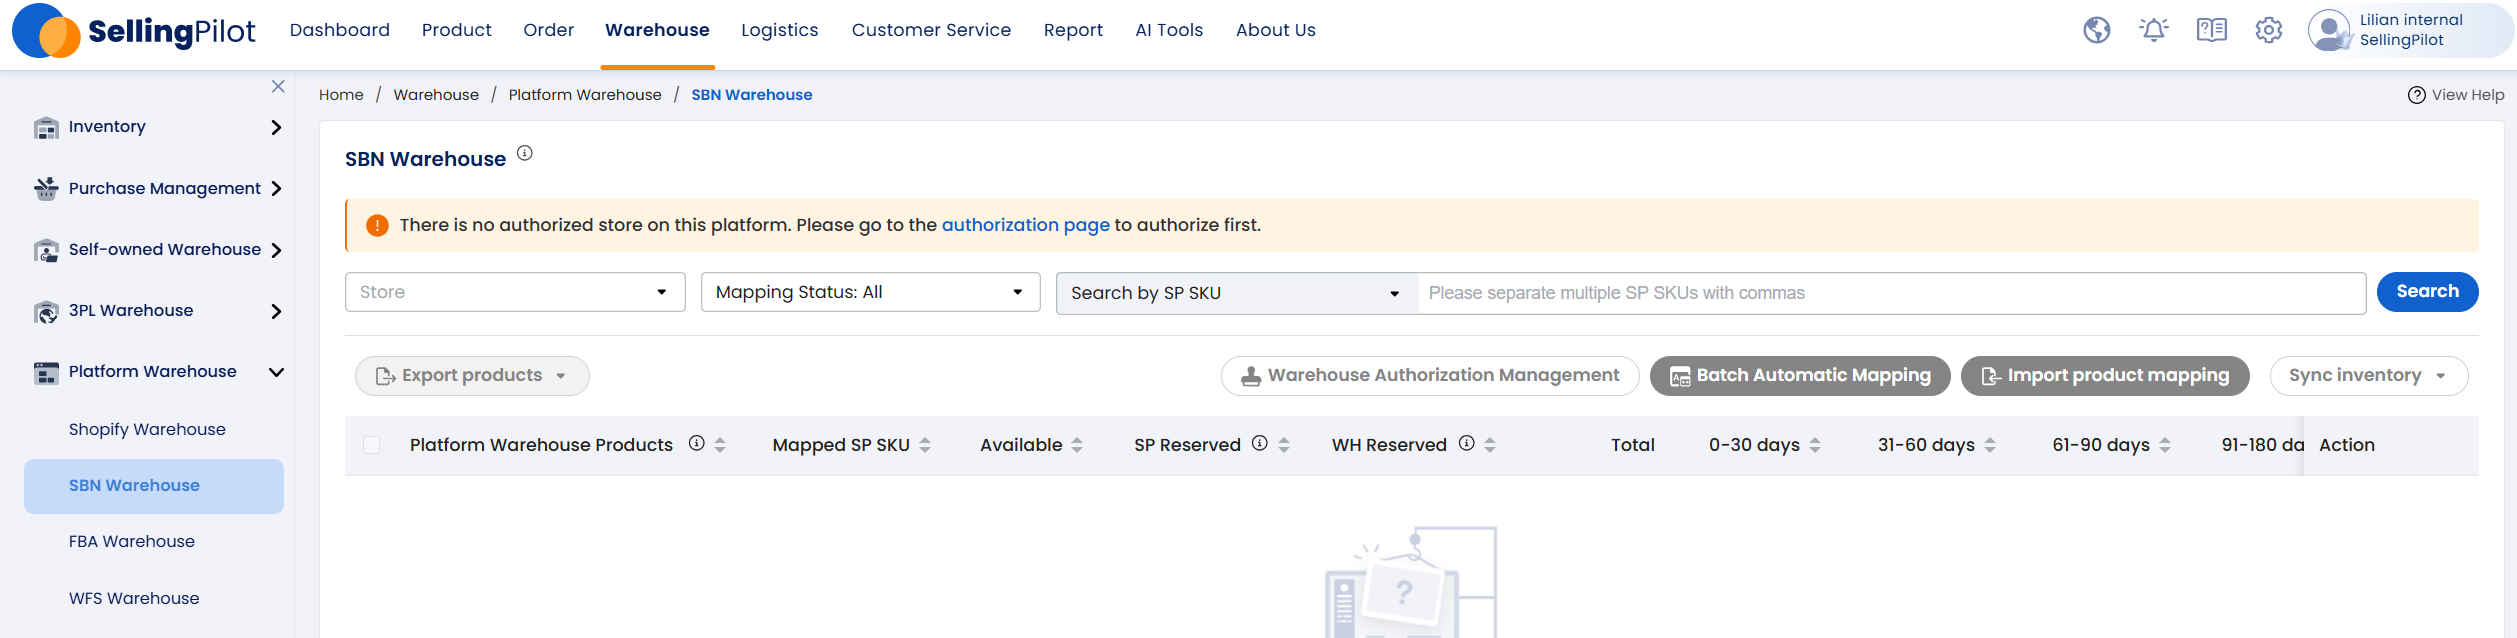Click the SP SKU search input field
The width and height of the screenshot is (2517, 638).
(1890, 293)
